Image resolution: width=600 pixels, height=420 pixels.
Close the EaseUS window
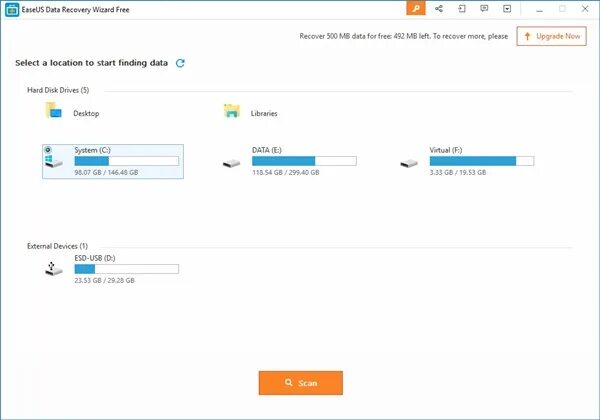pos(585,9)
